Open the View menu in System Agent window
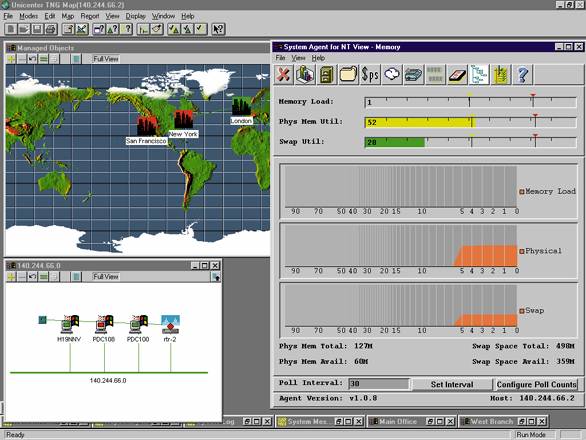Image resolution: width=586 pixels, height=440 pixels. (x=298, y=58)
